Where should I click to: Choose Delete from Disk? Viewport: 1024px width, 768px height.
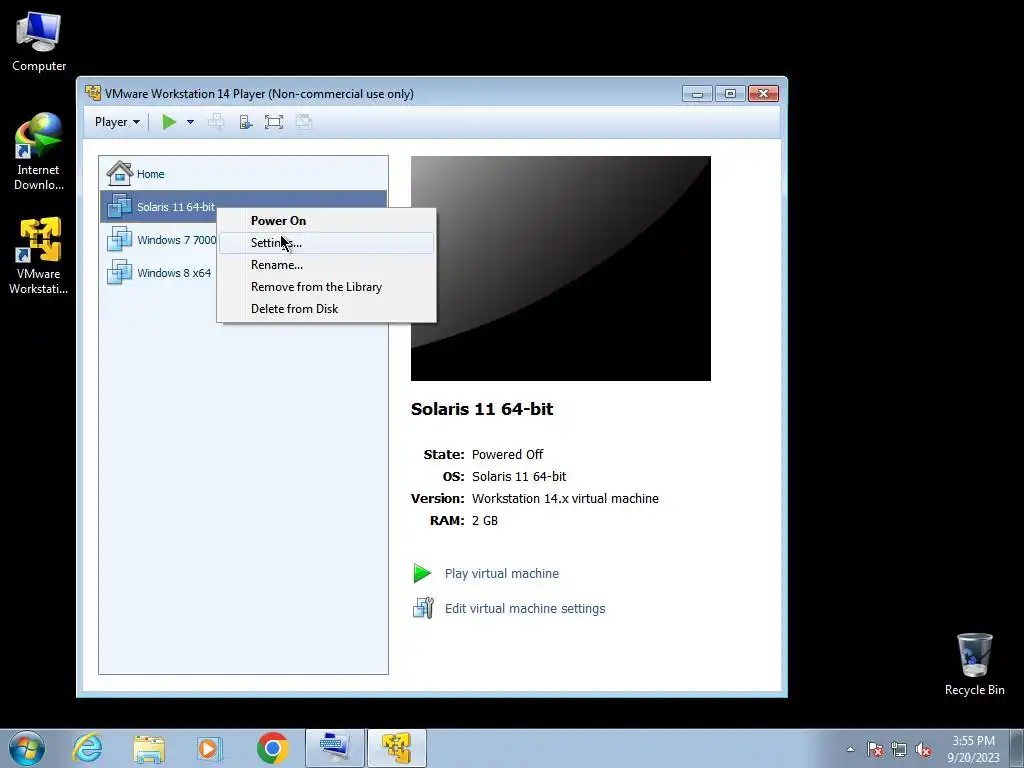(x=326, y=309)
